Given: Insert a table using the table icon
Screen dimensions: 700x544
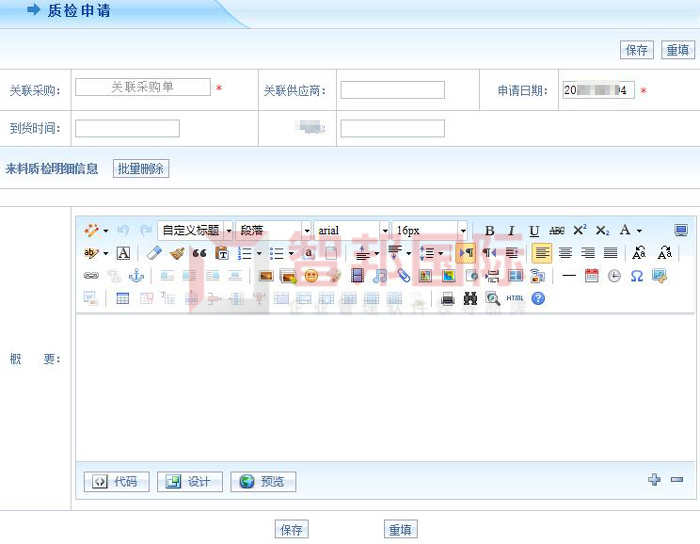Looking at the screenshot, I should pyautogui.click(x=123, y=298).
